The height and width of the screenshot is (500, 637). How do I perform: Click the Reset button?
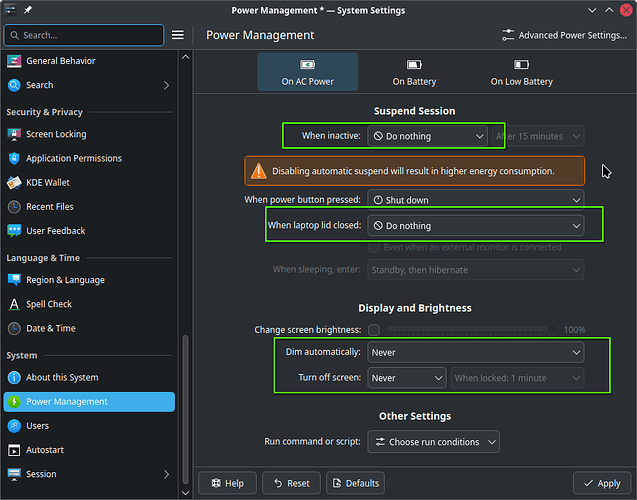(291, 483)
